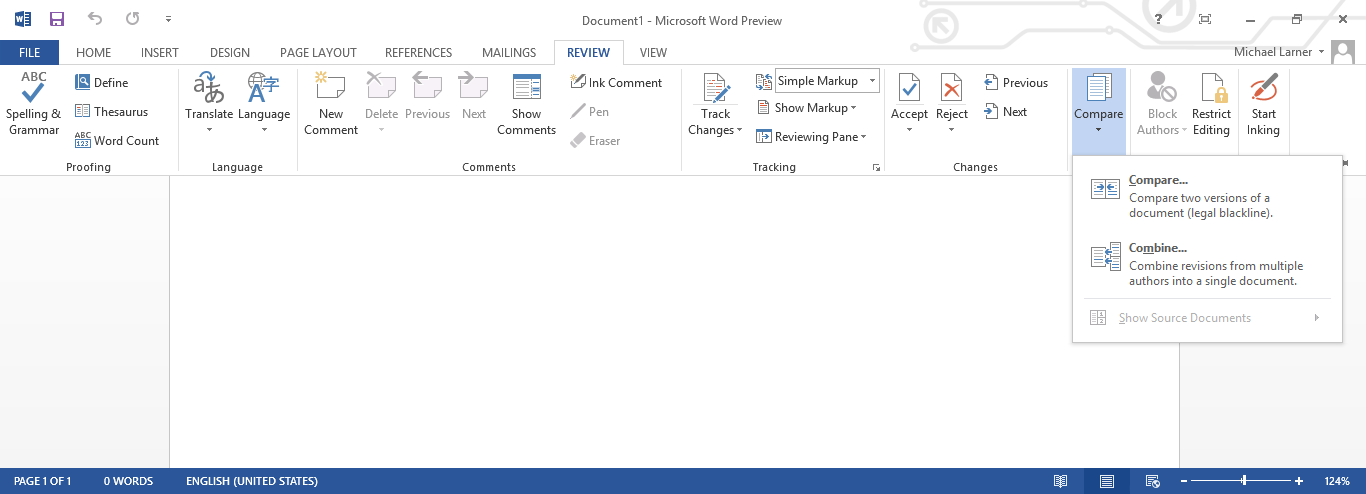Open the Reviewing Pane options
The image size is (1366, 494).
(811, 137)
